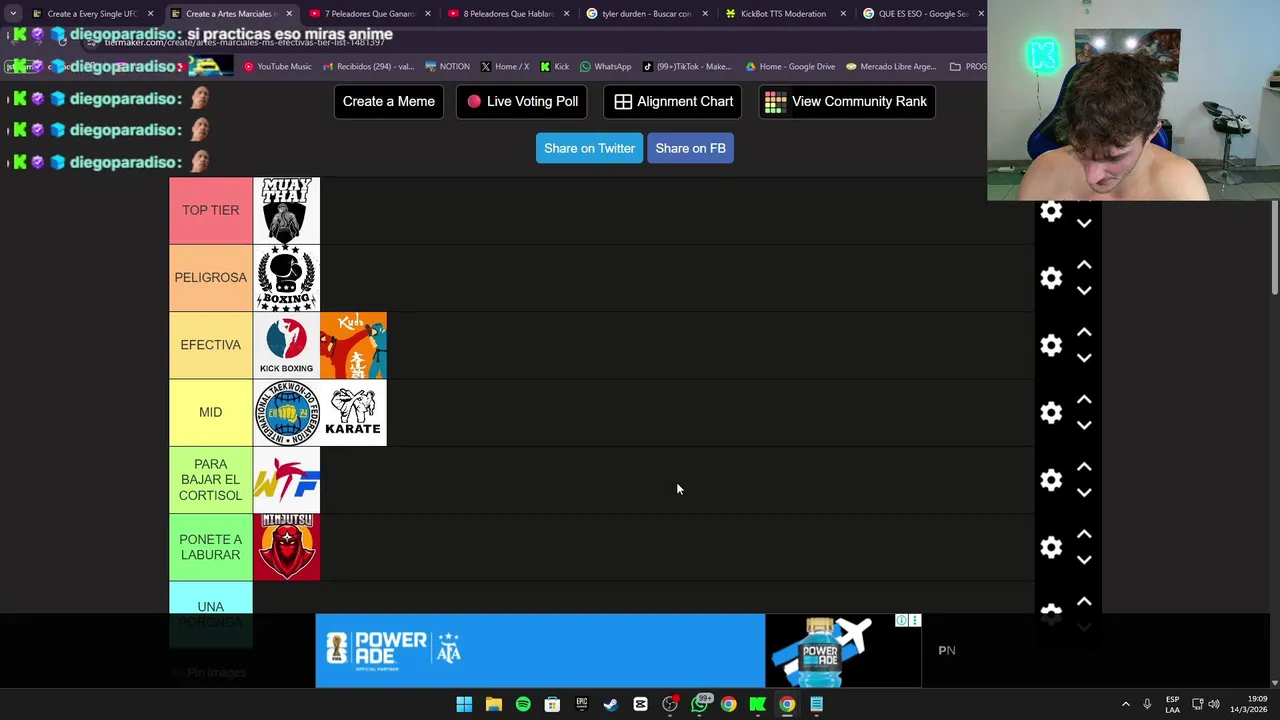Switch to QUE ES ESO Google tab
This screenshot has width=1280, height=720.
tap(922, 13)
